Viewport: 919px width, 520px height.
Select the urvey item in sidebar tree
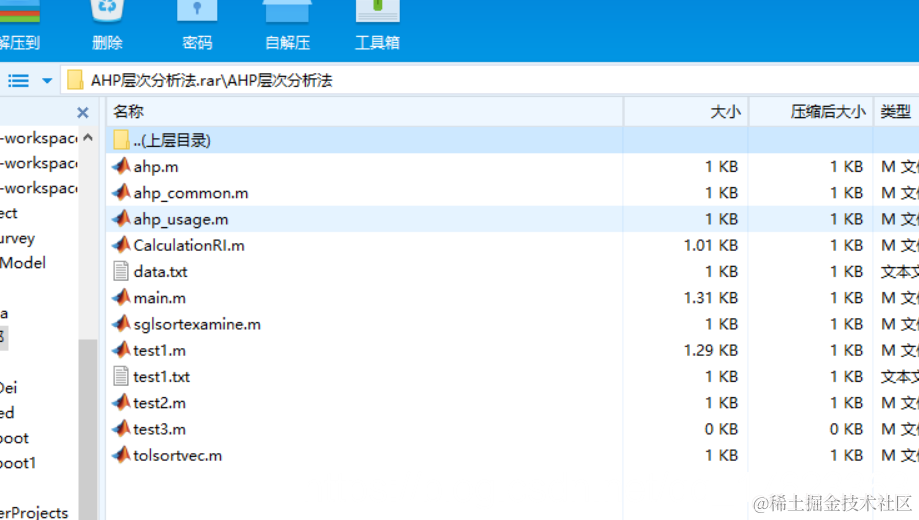pyautogui.click(x=18, y=239)
